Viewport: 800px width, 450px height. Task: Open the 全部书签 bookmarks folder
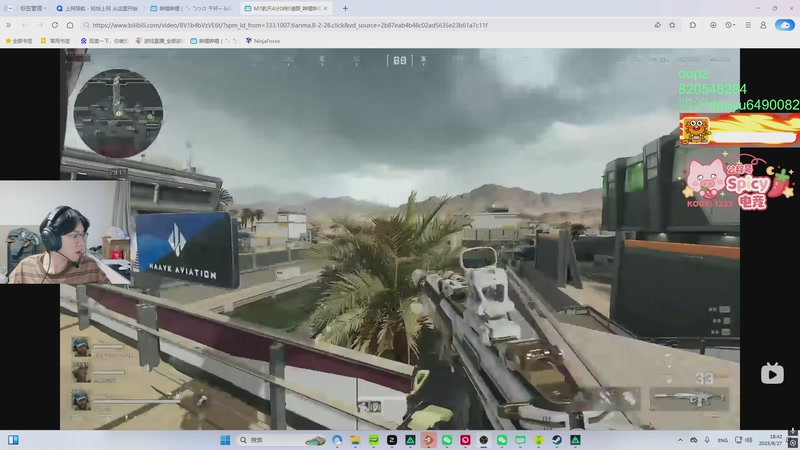19,41
